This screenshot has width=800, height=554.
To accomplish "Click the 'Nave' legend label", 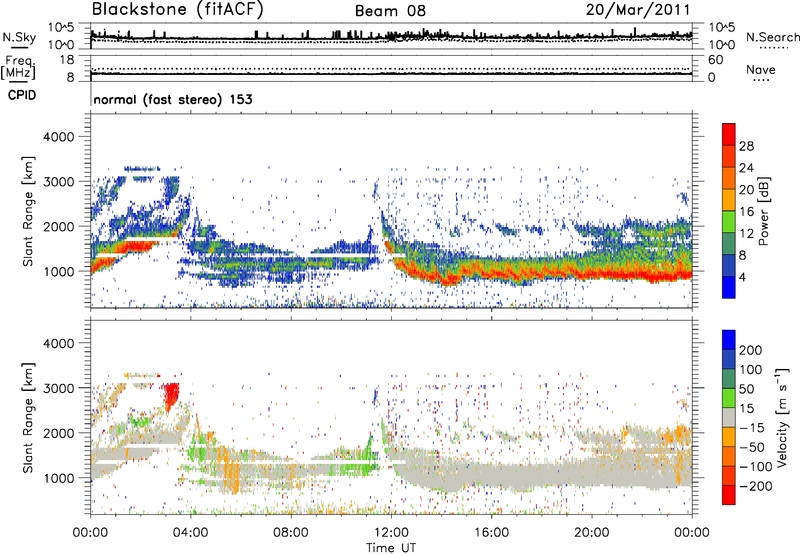I will click(x=761, y=70).
